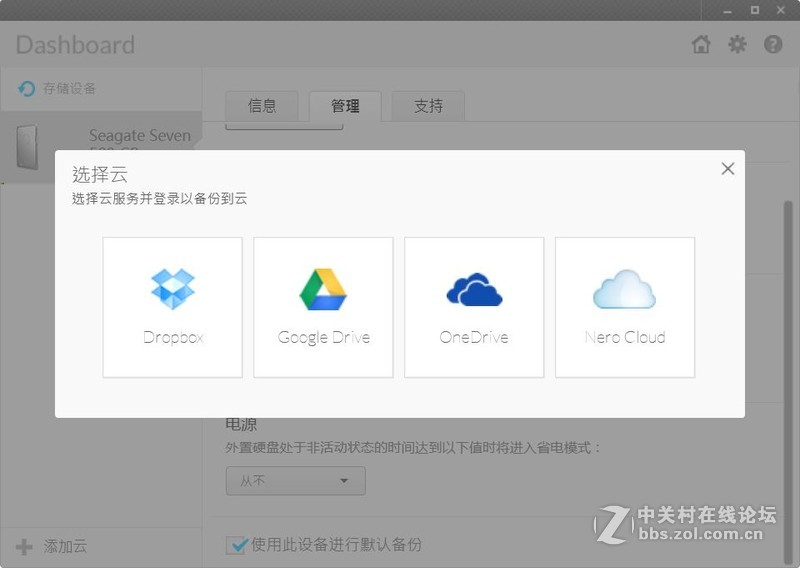
Task: Choose the OneDrive cloud service
Action: pyautogui.click(x=474, y=307)
